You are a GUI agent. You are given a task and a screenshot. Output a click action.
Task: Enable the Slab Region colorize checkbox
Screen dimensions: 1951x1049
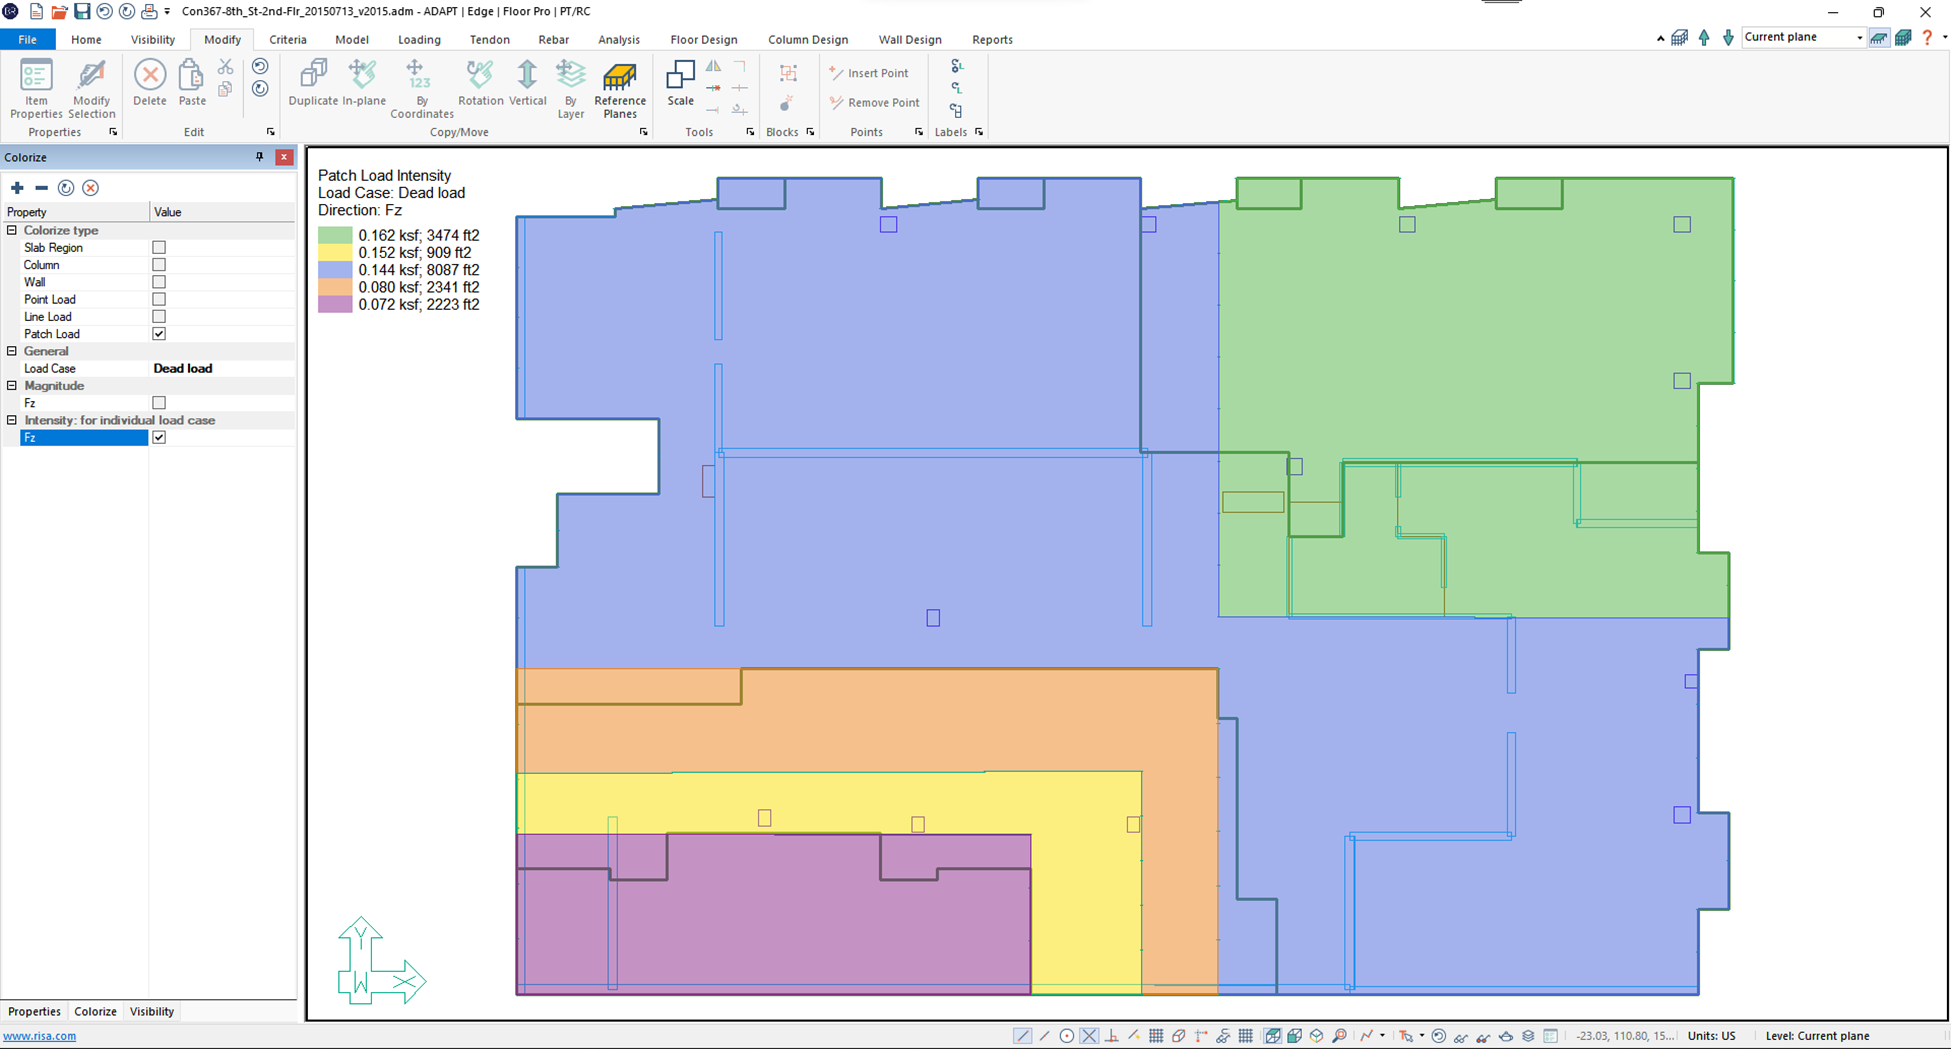pyautogui.click(x=159, y=247)
